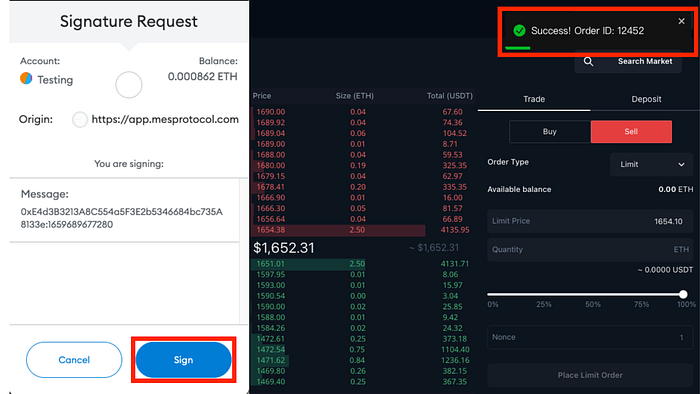
Task: Select ask price 1689.04 row
Action: [362, 133]
